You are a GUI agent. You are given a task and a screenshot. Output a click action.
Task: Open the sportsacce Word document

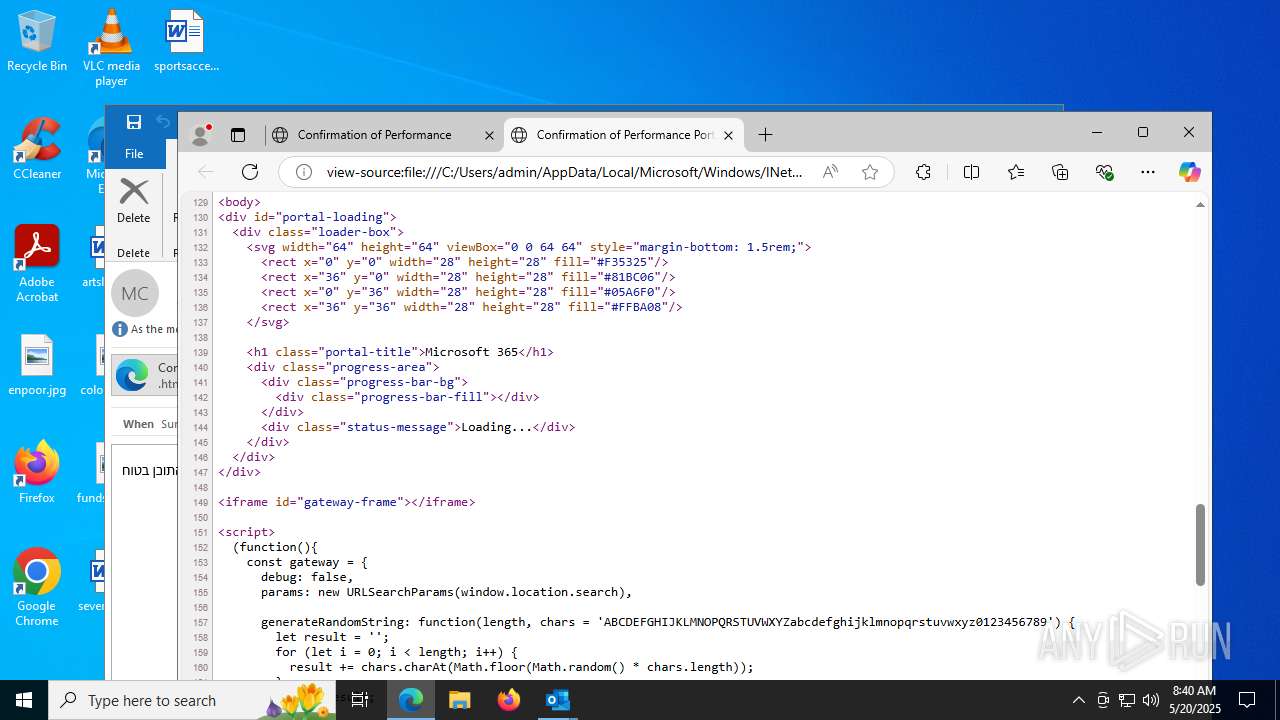(186, 42)
